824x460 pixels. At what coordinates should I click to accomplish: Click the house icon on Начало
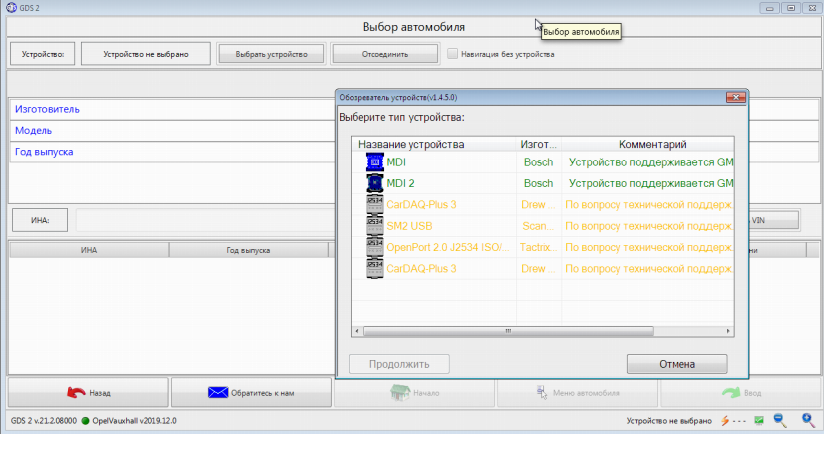tap(399, 392)
